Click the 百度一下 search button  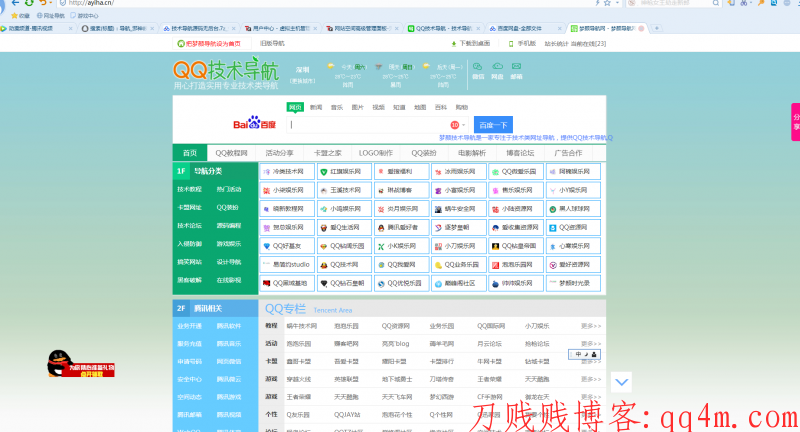493,125
